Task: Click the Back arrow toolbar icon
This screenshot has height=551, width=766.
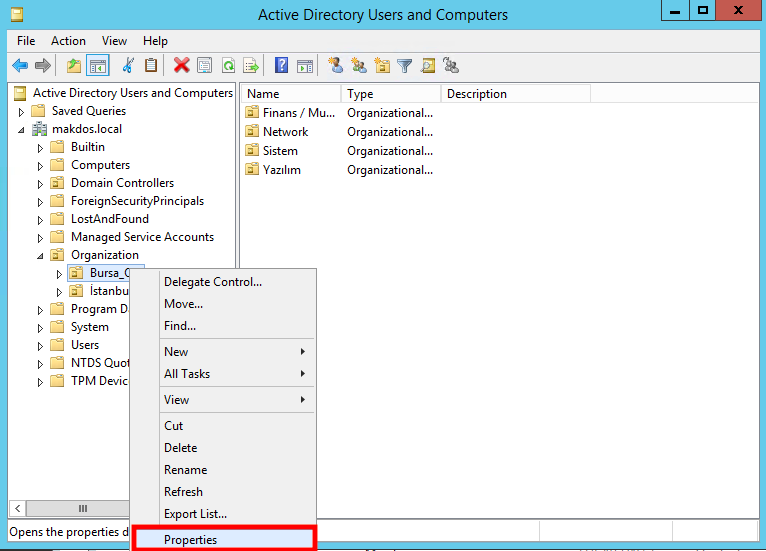Action: (x=20, y=65)
